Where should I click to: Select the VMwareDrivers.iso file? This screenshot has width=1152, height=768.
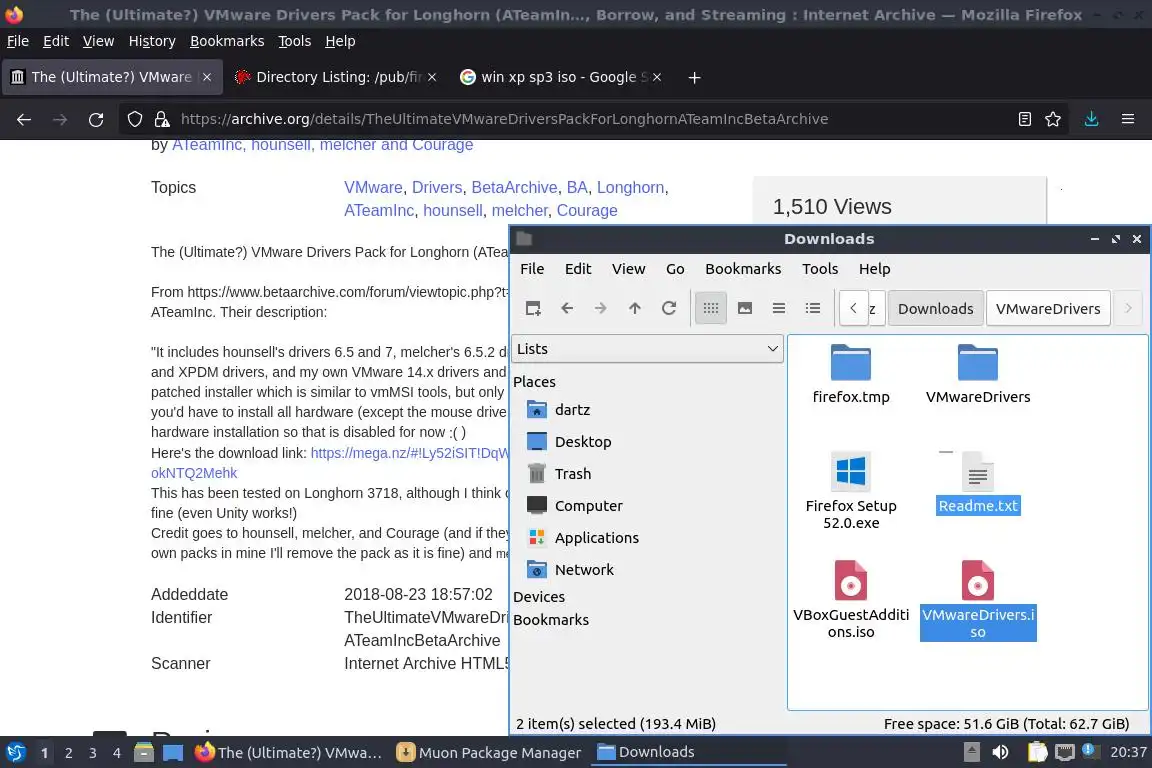978,599
